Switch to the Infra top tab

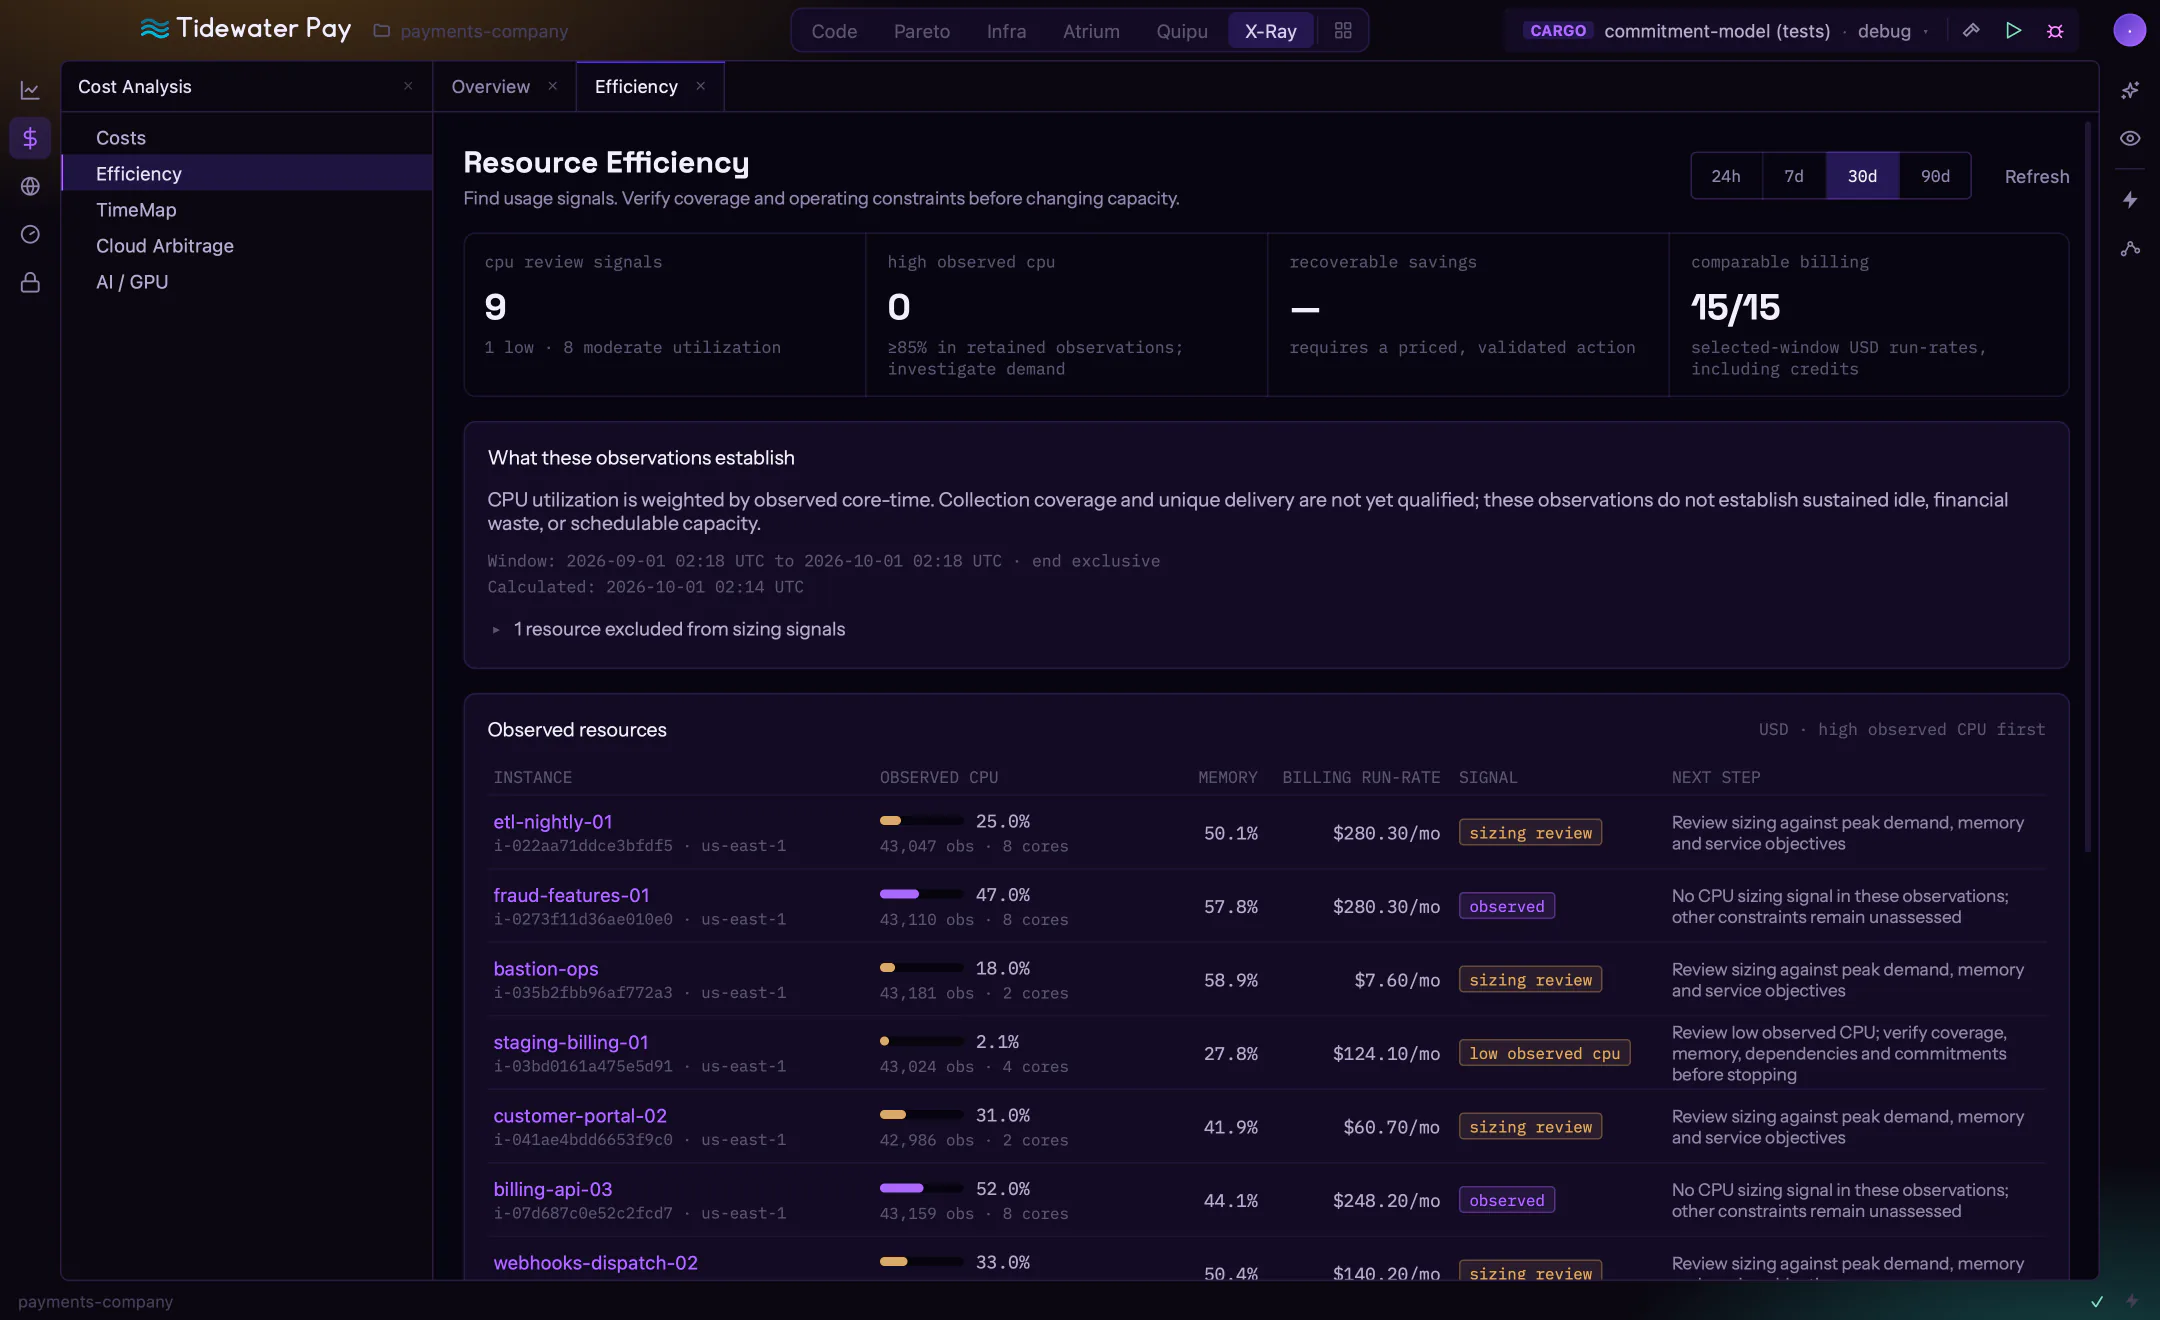tap(1006, 31)
